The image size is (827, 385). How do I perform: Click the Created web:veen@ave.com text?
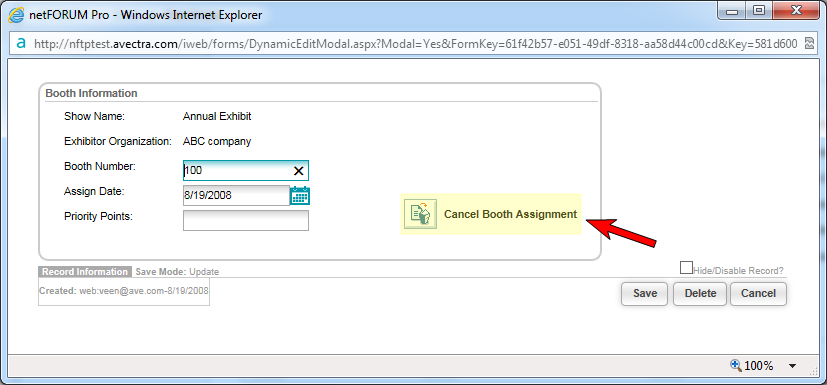click(x=124, y=291)
